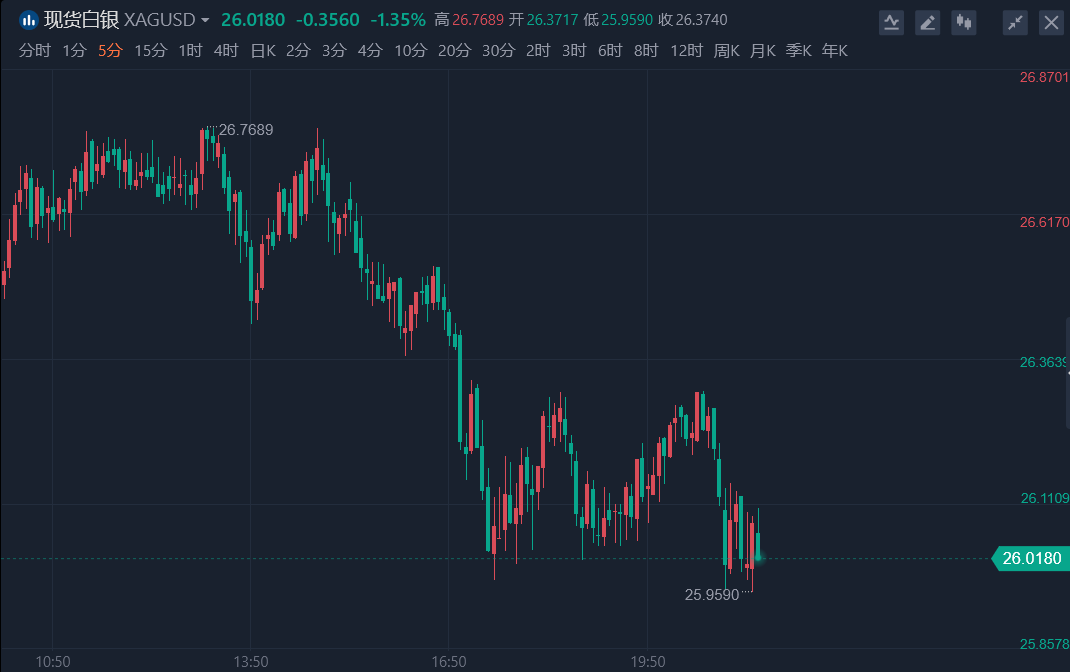Choose the 日K daily candlestick period

pyautogui.click(x=262, y=51)
